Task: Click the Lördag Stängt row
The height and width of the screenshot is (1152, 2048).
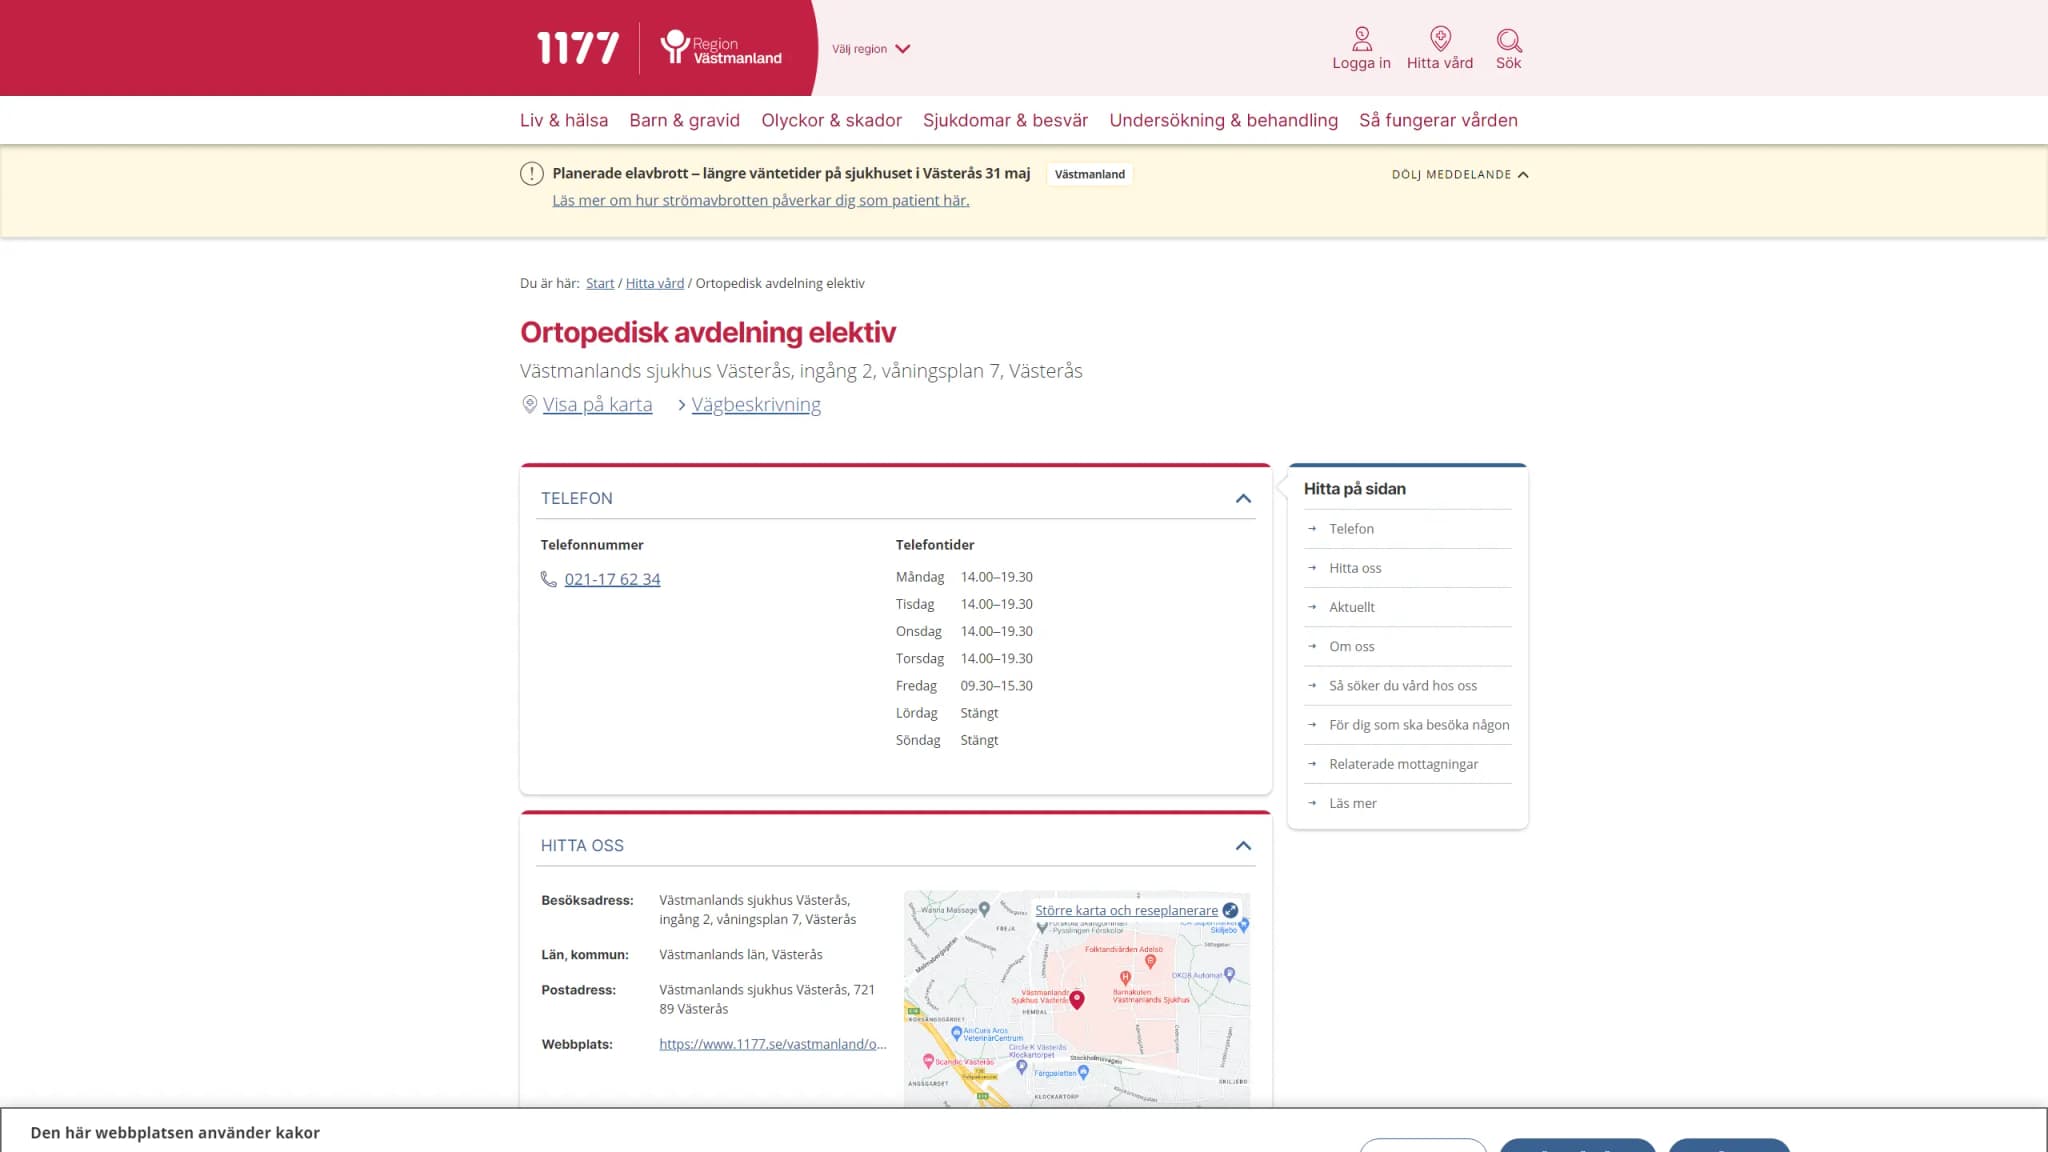Action: (x=947, y=713)
